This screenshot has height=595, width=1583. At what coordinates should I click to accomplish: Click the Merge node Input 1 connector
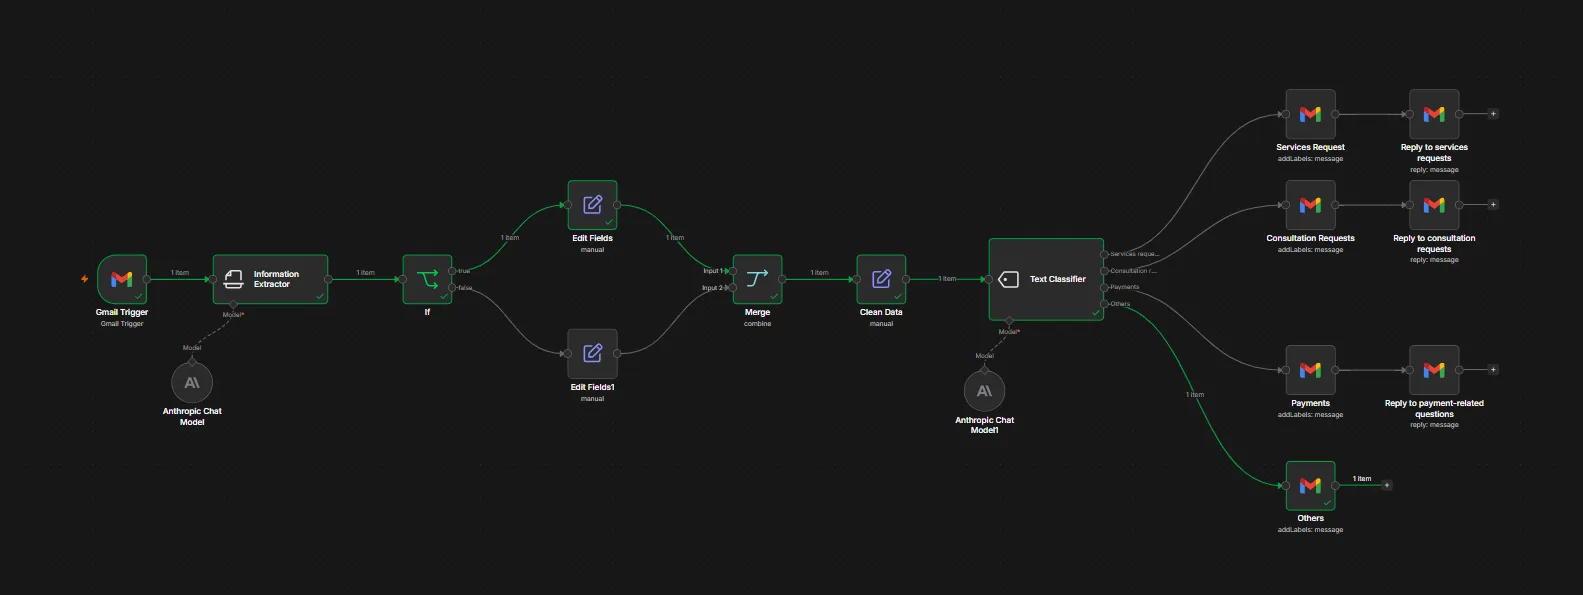click(x=733, y=271)
